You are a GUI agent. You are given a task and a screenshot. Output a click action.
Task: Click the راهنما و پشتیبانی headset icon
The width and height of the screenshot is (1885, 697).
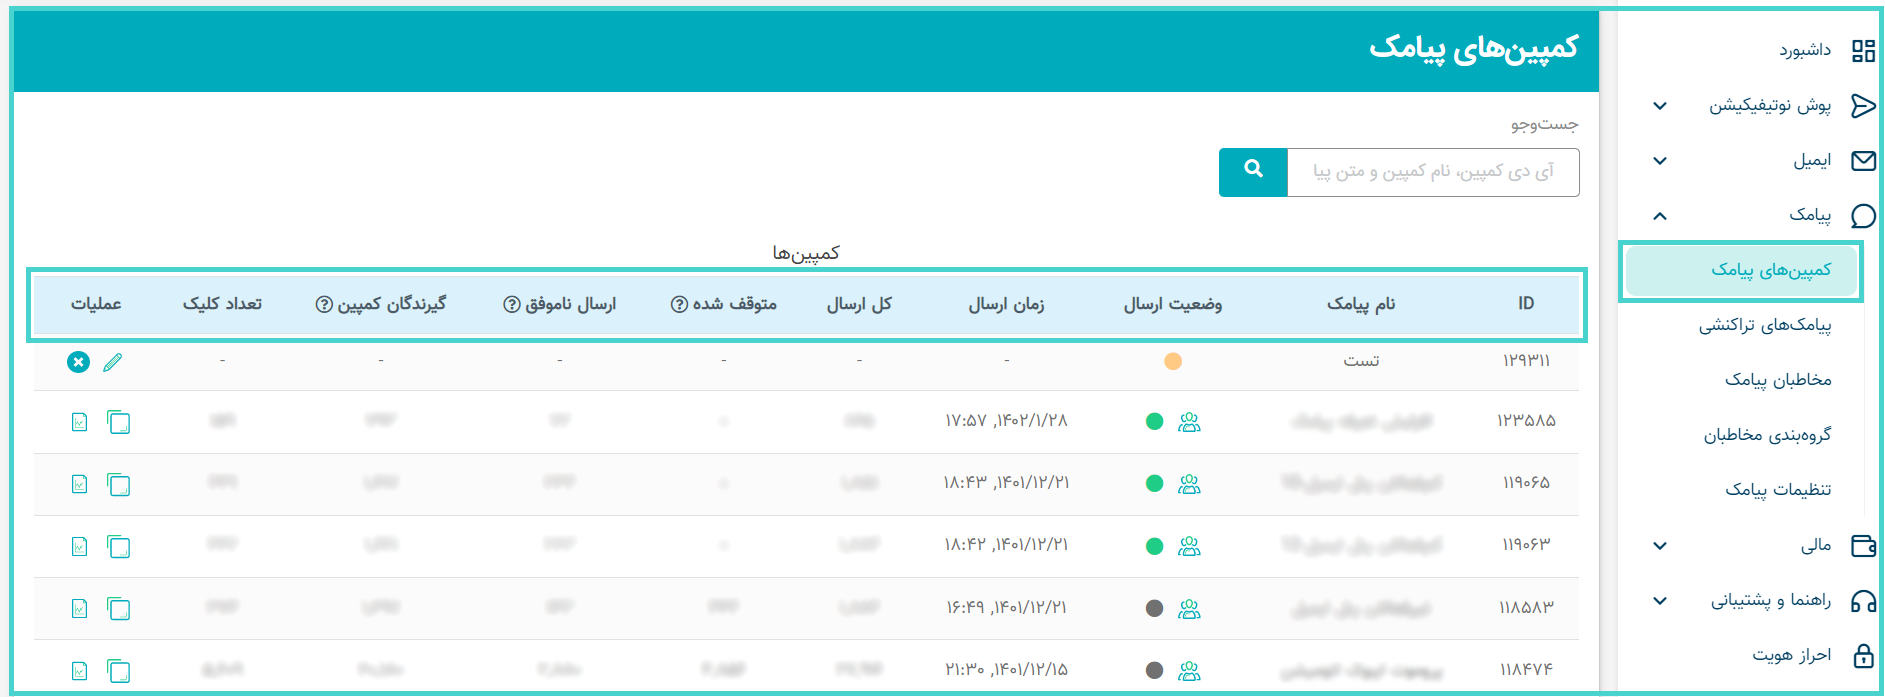[1863, 600]
